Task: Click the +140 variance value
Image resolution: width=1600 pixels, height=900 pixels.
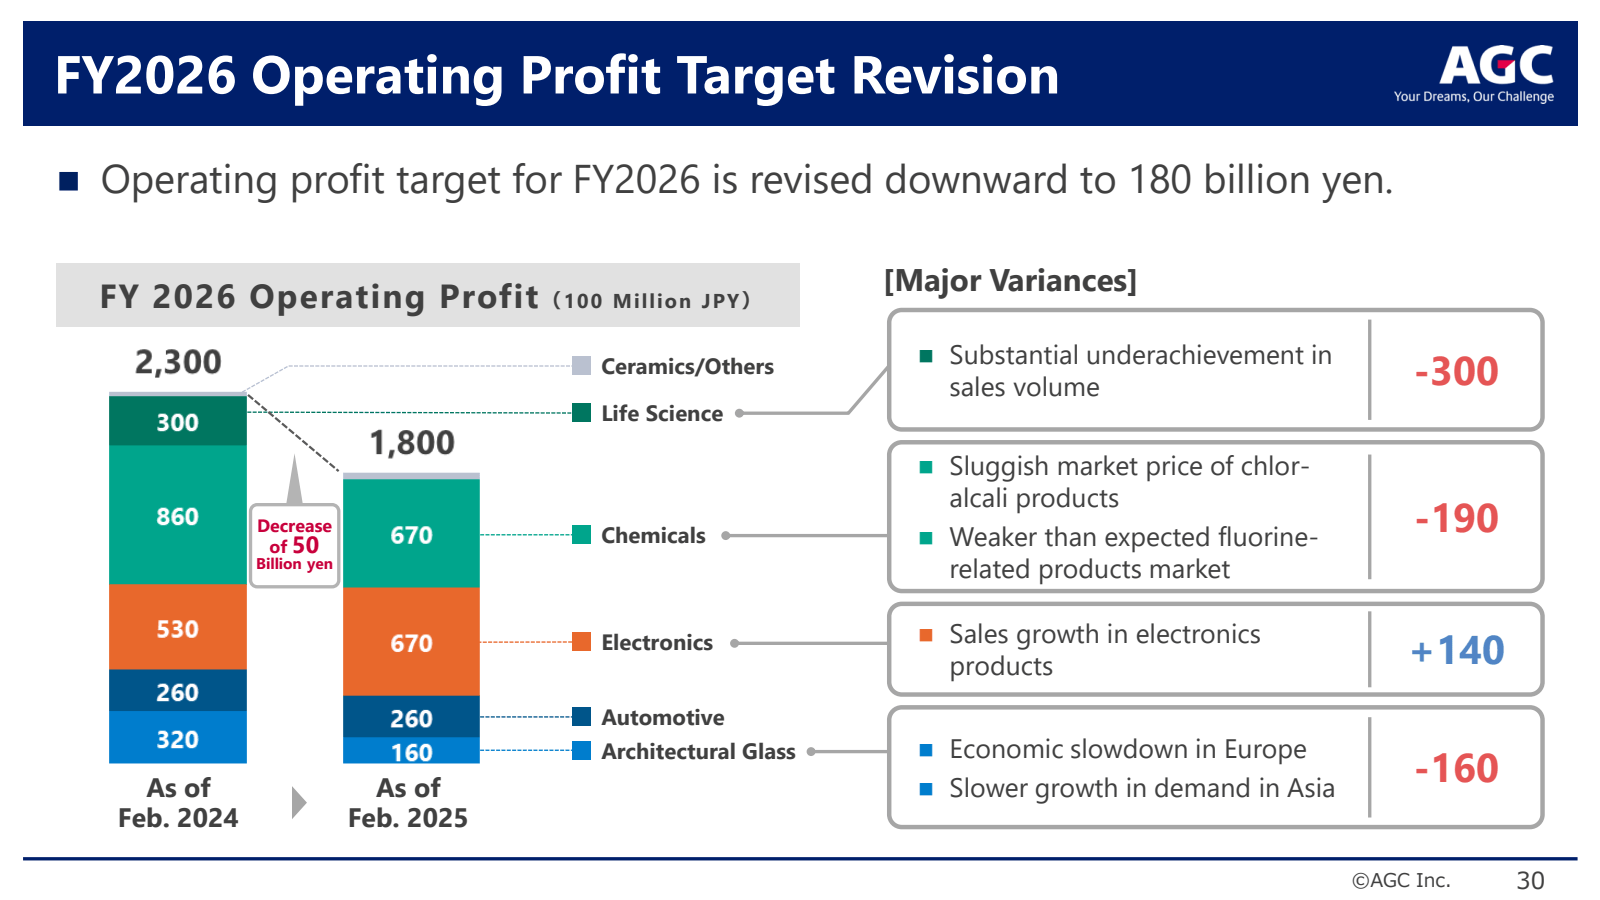Action: (x=1457, y=650)
